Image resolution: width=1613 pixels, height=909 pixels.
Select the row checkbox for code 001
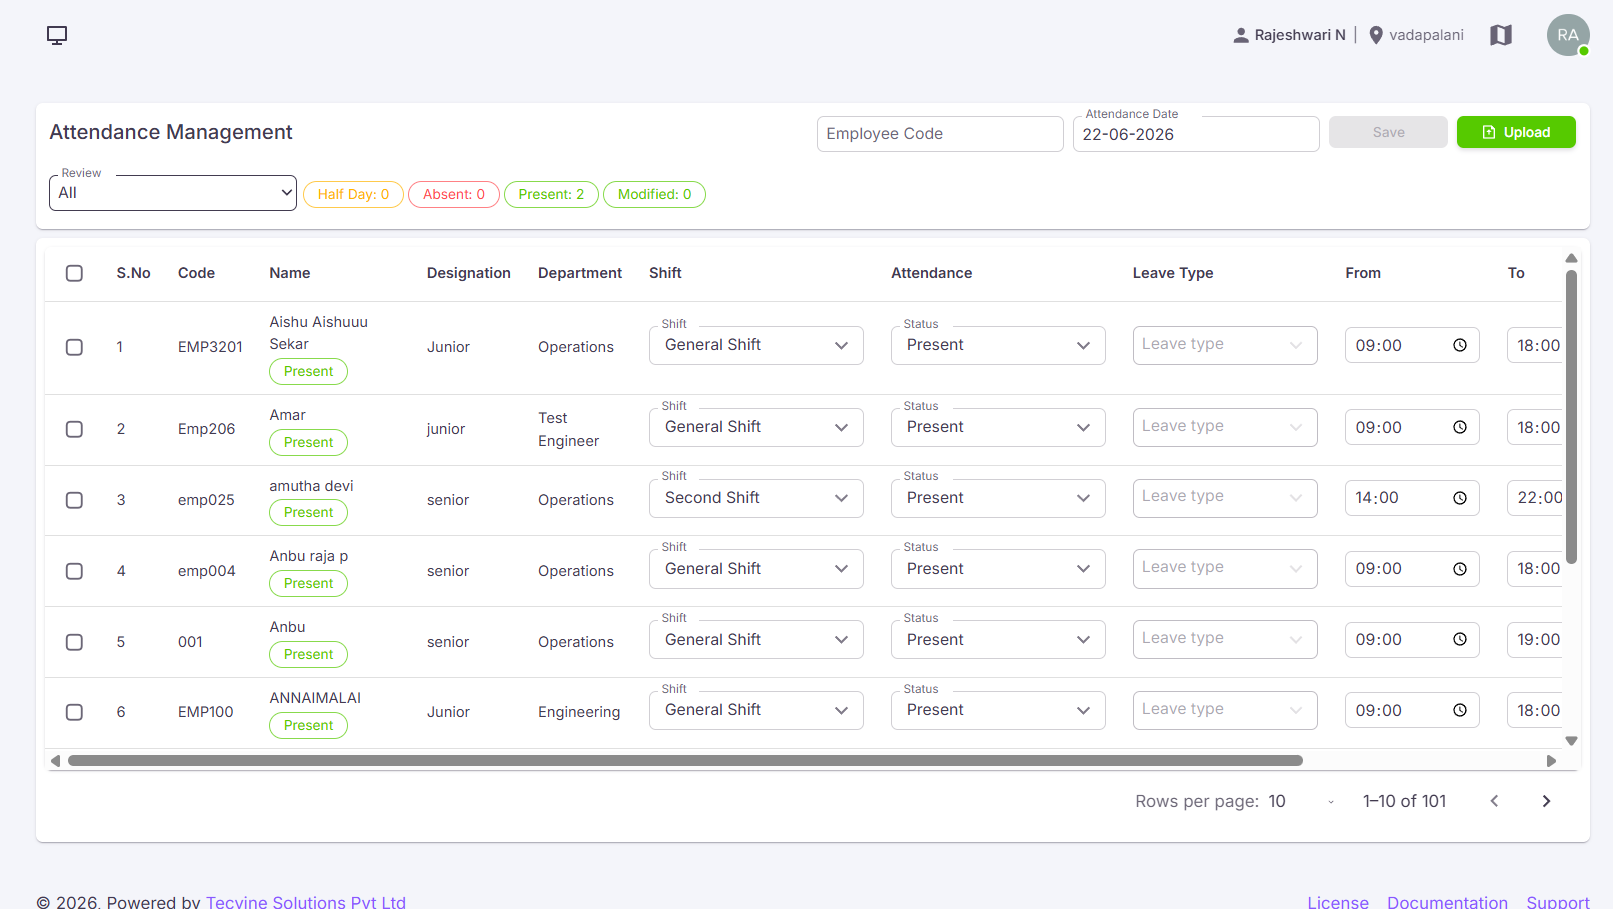click(74, 642)
